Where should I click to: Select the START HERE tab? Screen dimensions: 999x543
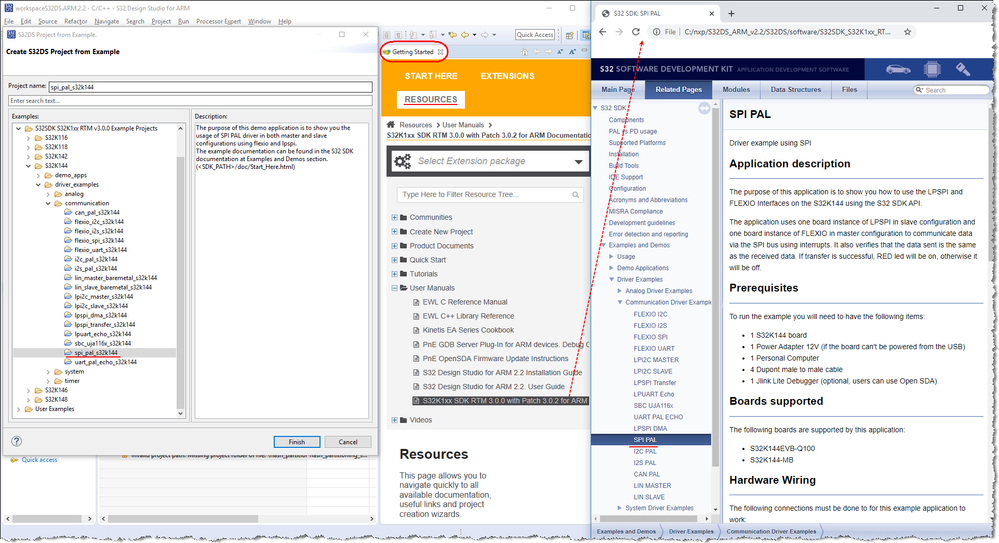tap(431, 76)
